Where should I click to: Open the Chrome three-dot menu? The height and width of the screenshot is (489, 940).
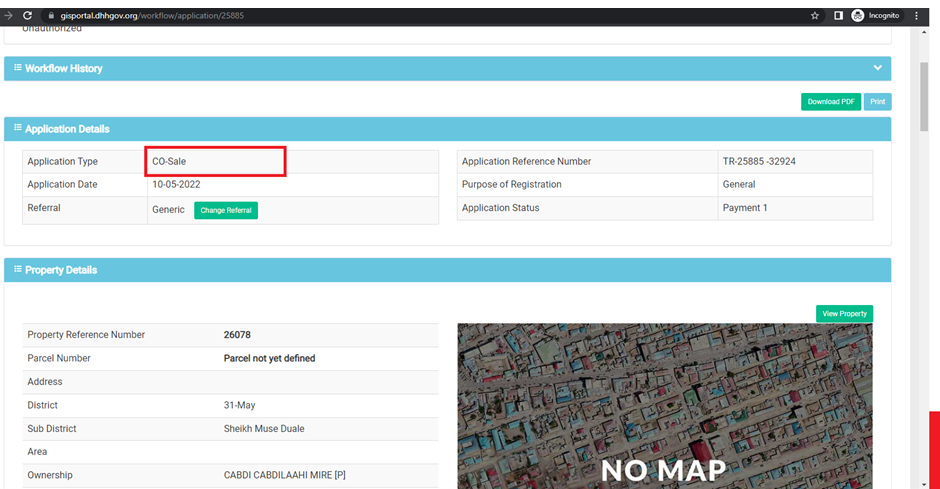[x=917, y=16]
